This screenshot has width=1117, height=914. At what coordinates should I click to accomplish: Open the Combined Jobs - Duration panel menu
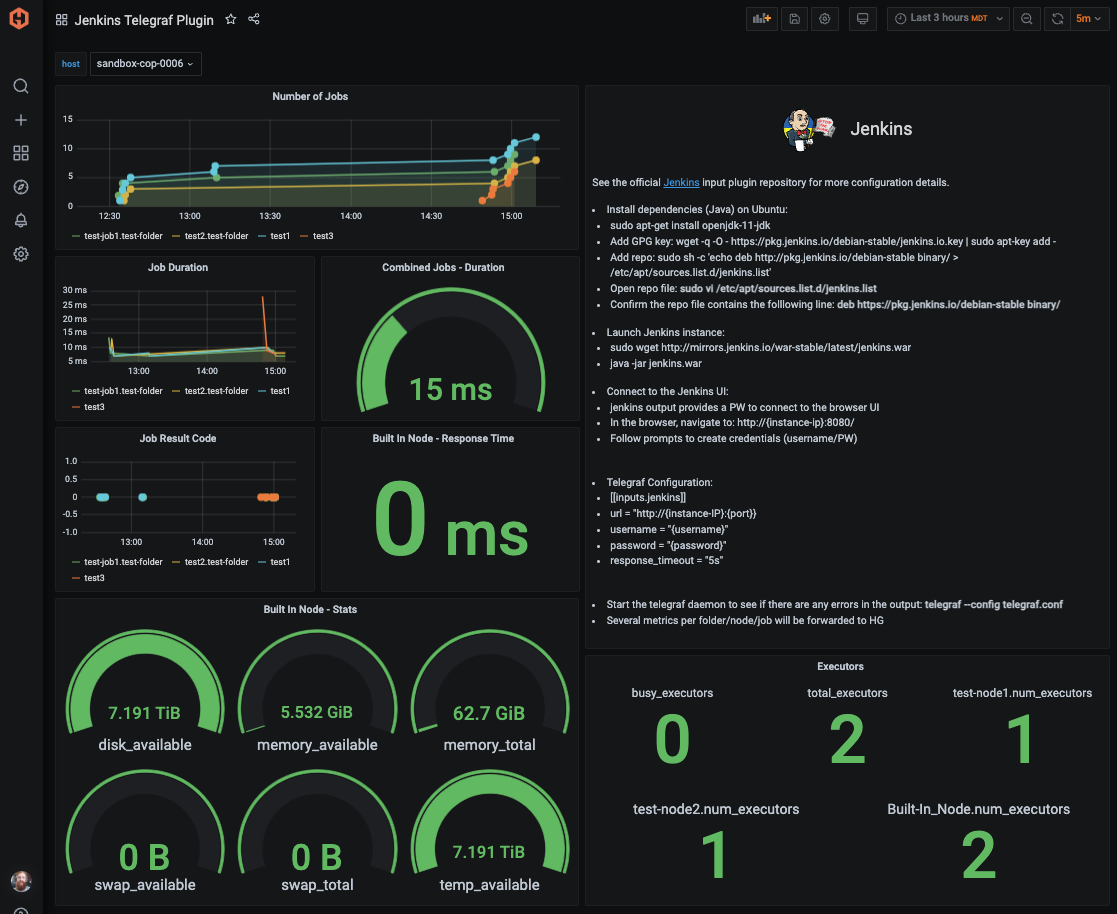click(x=443, y=267)
